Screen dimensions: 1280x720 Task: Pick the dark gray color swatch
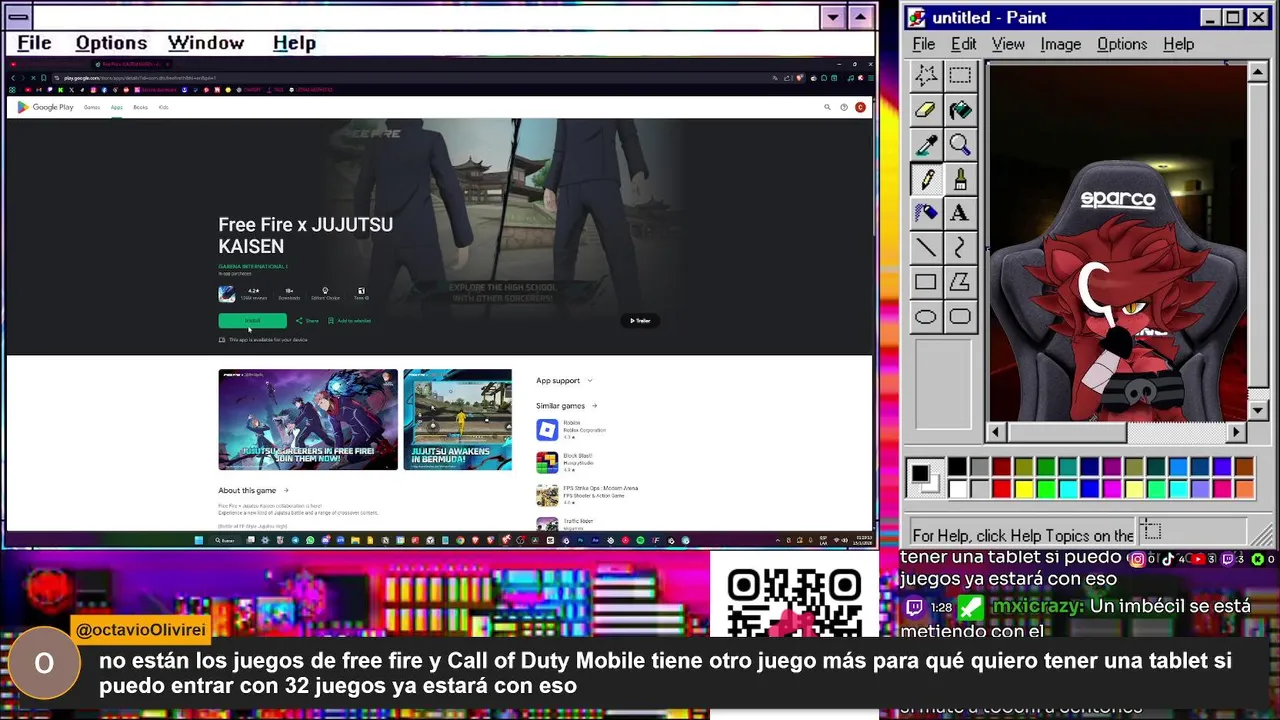pyautogui.click(x=979, y=467)
